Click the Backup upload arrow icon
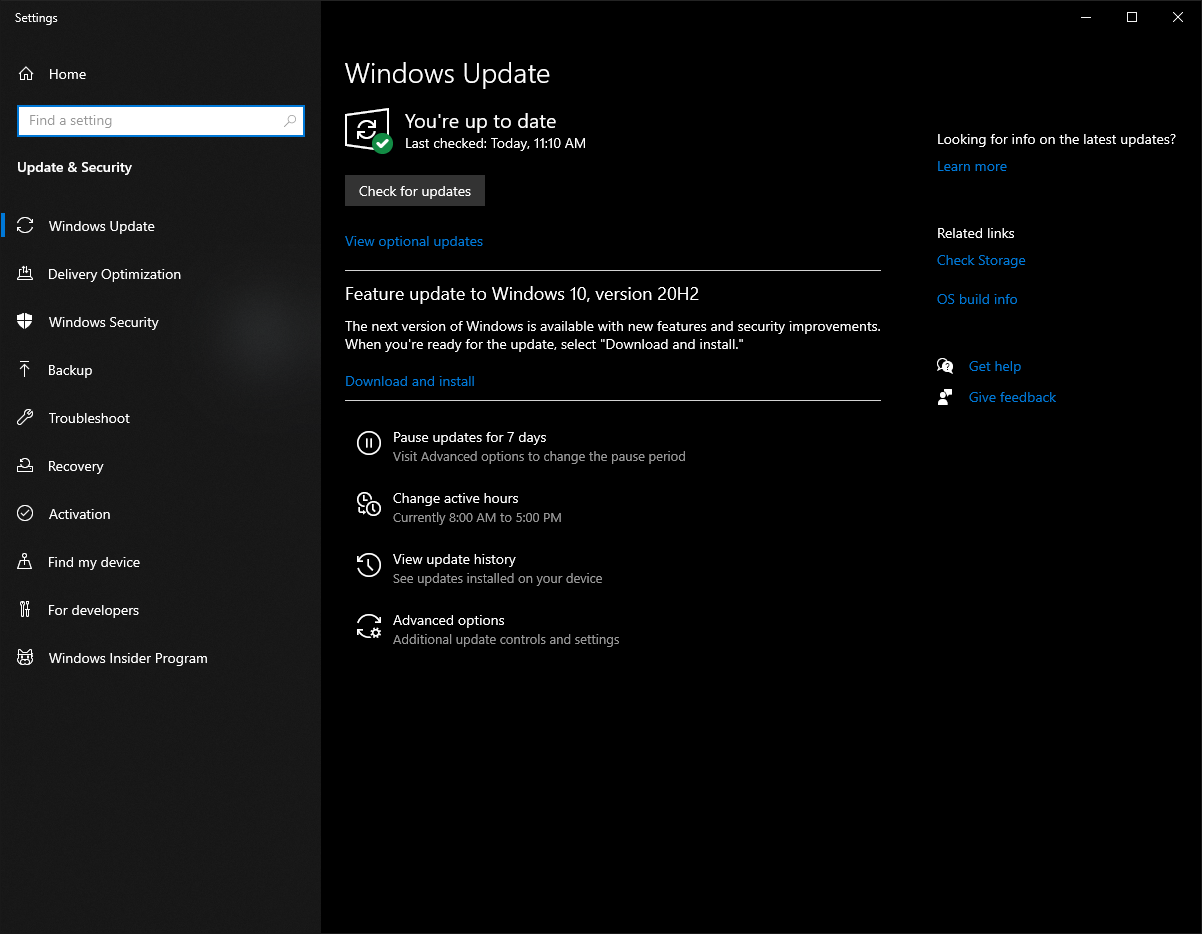Viewport: 1202px width, 934px height. (x=26, y=370)
